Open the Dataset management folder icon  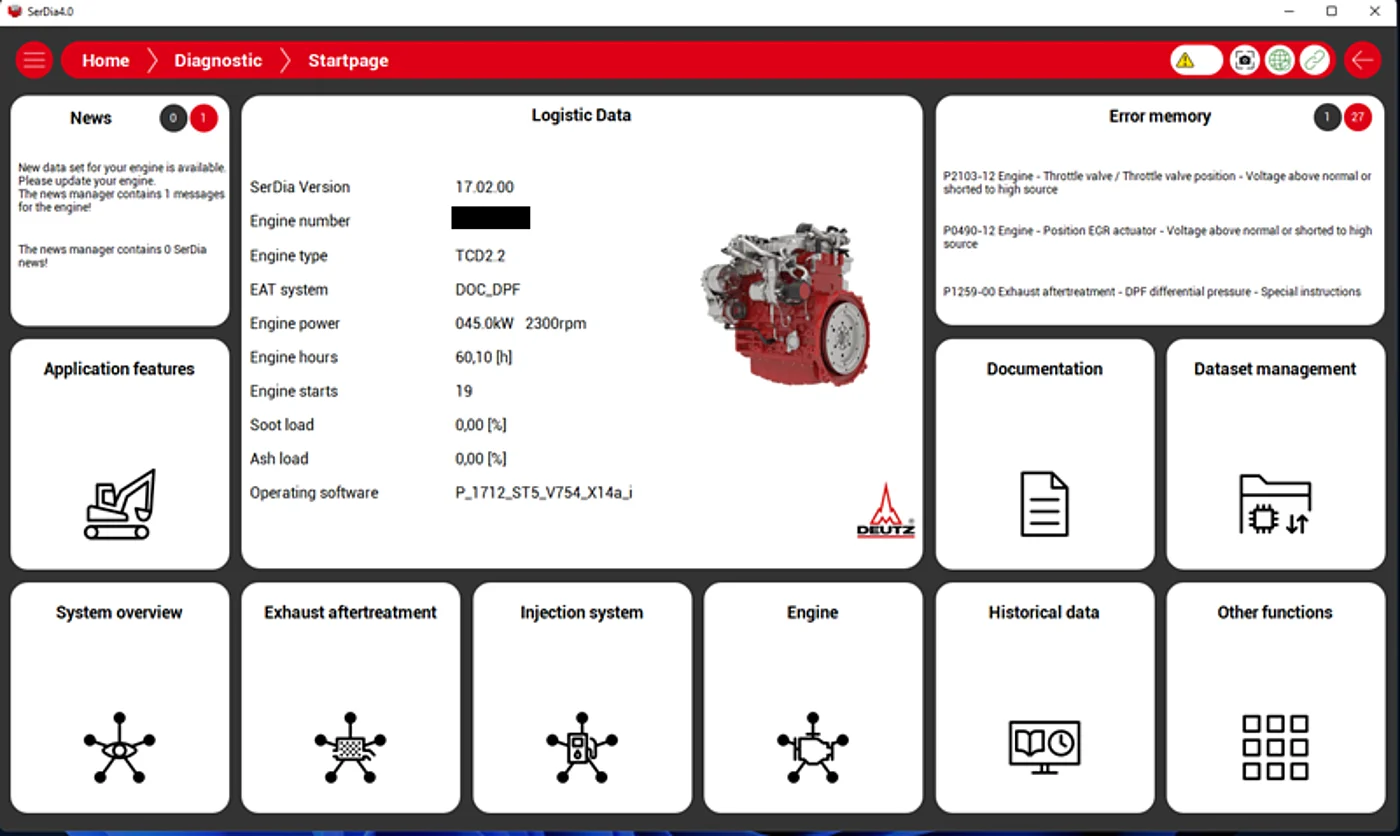pyautogui.click(x=1275, y=504)
